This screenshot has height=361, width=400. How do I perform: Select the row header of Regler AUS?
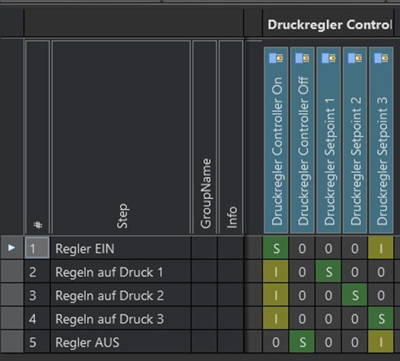coord(12,342)
